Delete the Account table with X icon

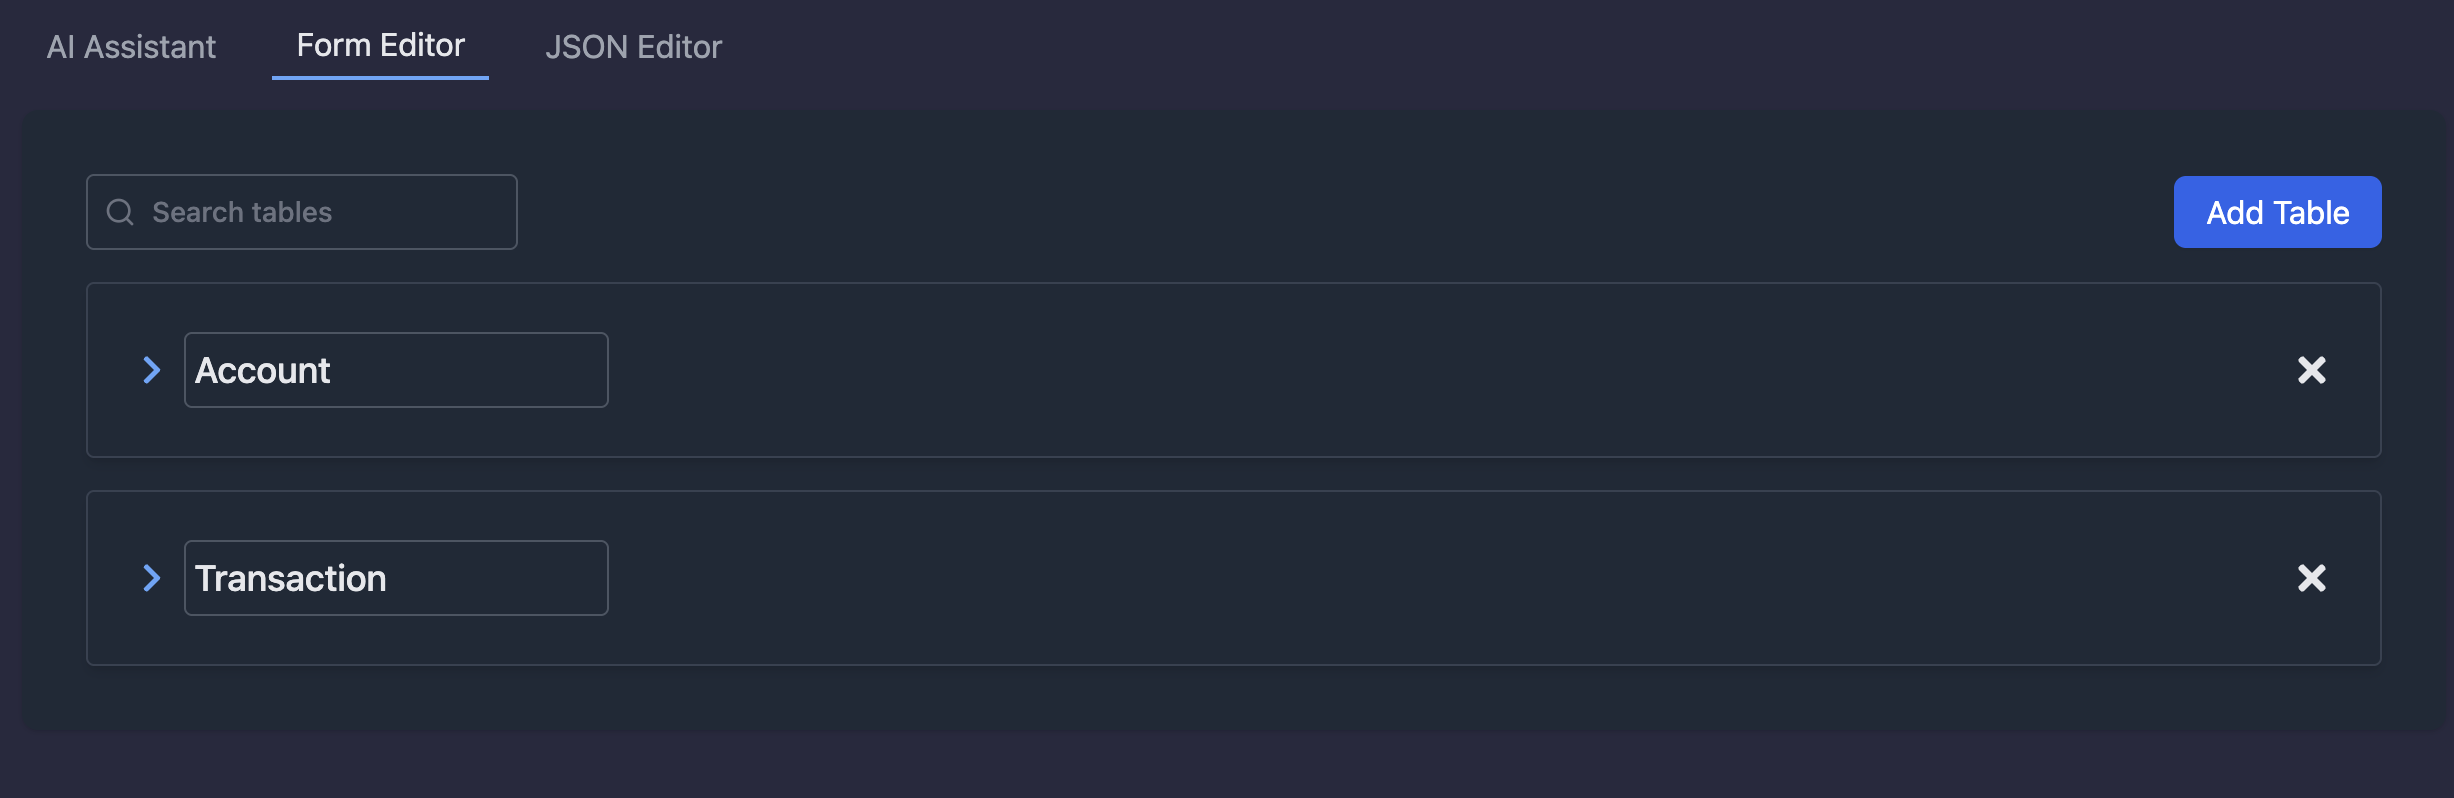pyautogui.click(x=2311, y=370)
